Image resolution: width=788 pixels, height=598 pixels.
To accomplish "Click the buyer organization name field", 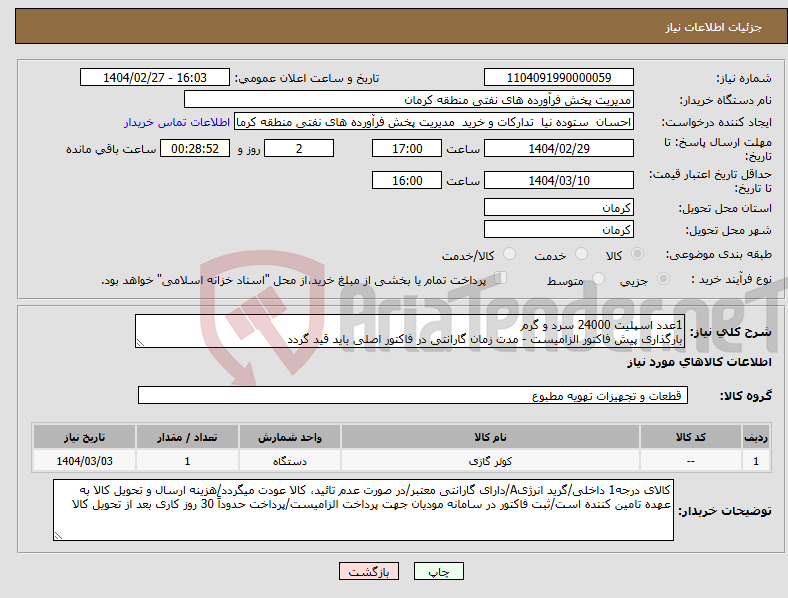I will click(409, 99).
